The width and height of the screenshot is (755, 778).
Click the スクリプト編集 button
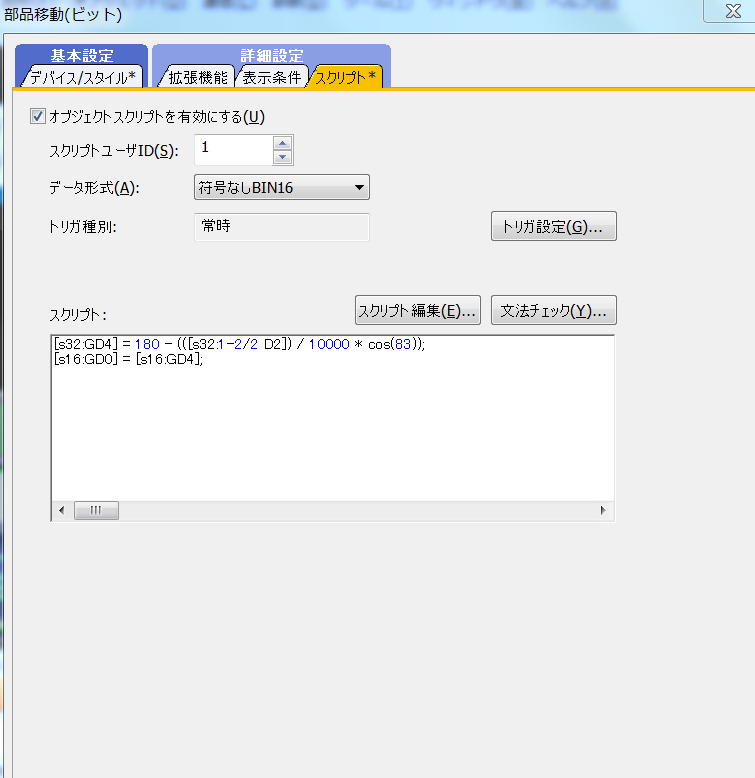point(418,310)
